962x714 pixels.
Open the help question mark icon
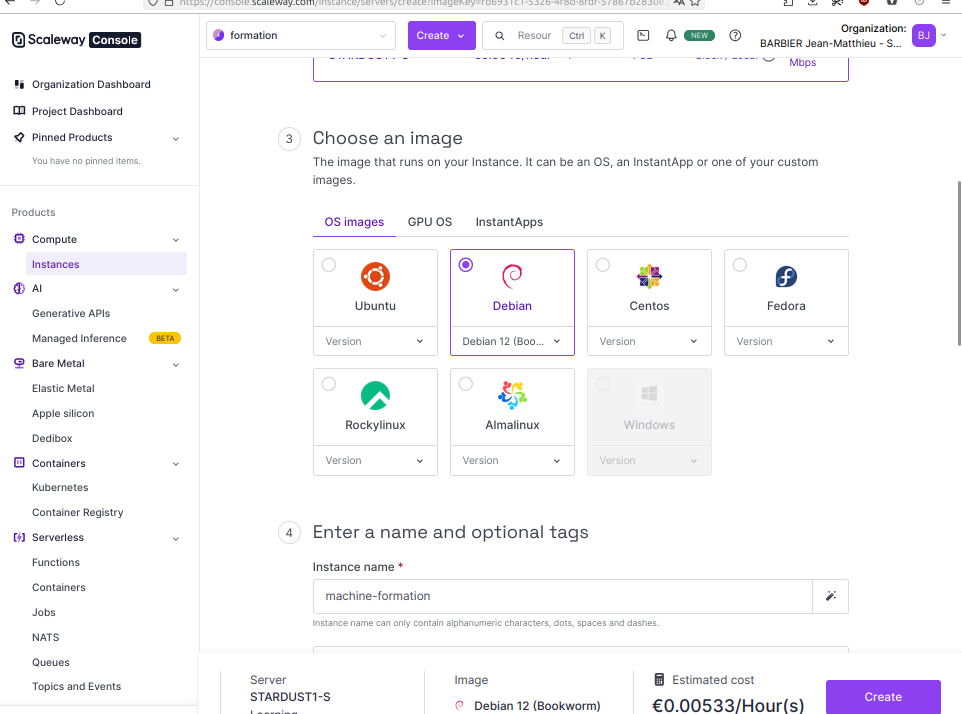point(735,36)
